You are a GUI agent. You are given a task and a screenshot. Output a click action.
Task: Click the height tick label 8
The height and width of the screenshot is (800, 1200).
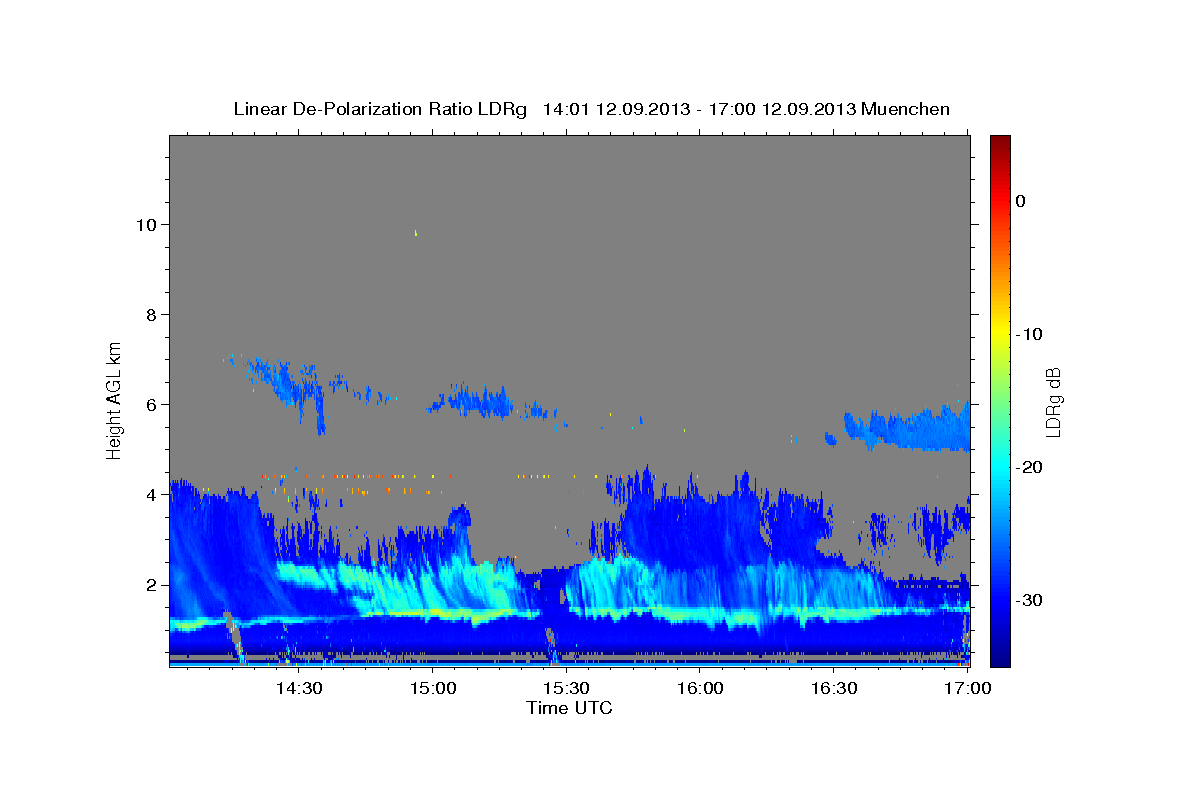tap(152, 314)
